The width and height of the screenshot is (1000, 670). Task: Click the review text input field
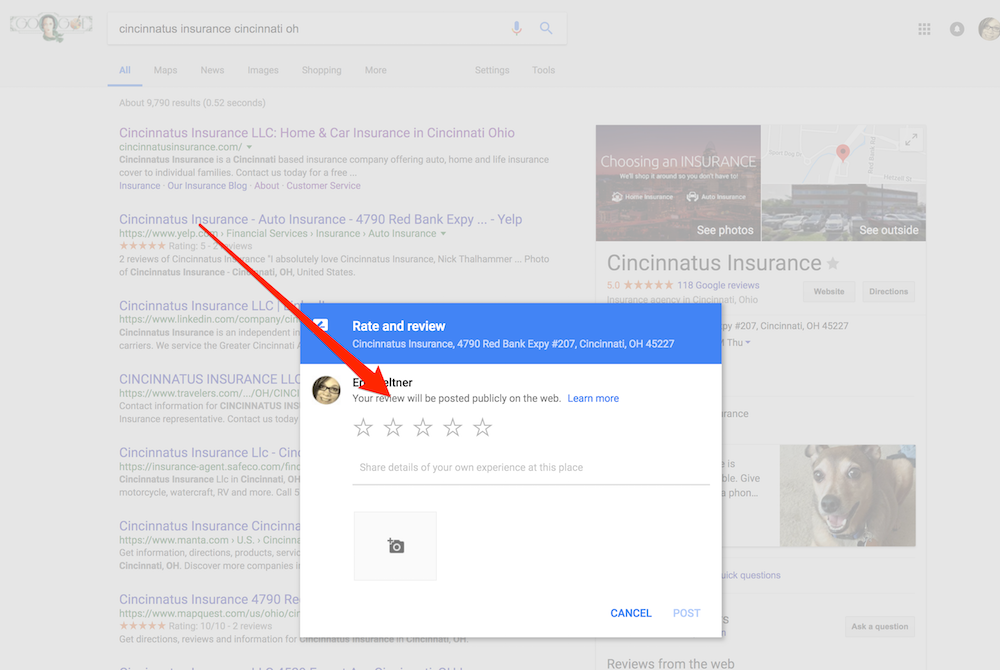point(531,468)
